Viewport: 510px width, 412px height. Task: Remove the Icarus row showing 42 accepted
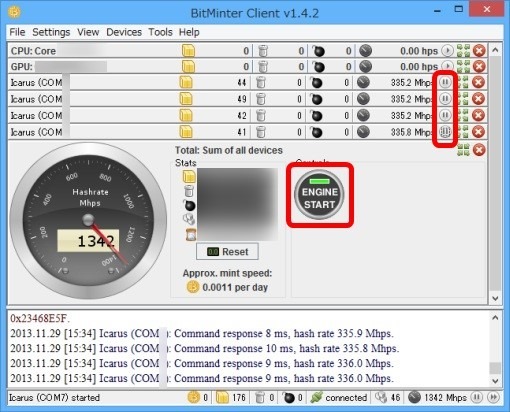pyautogui.click(x=478, y=115)
